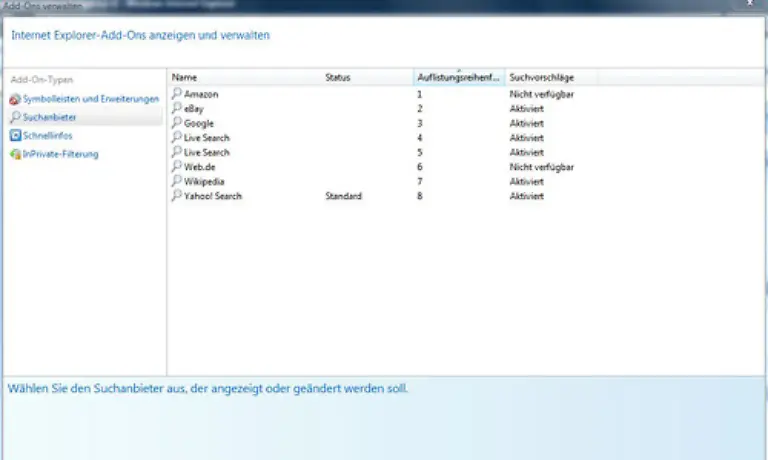The image size is (768, 460).
Task: Click listing order 8 in the Yahoo! row
Action: point(420,196)
